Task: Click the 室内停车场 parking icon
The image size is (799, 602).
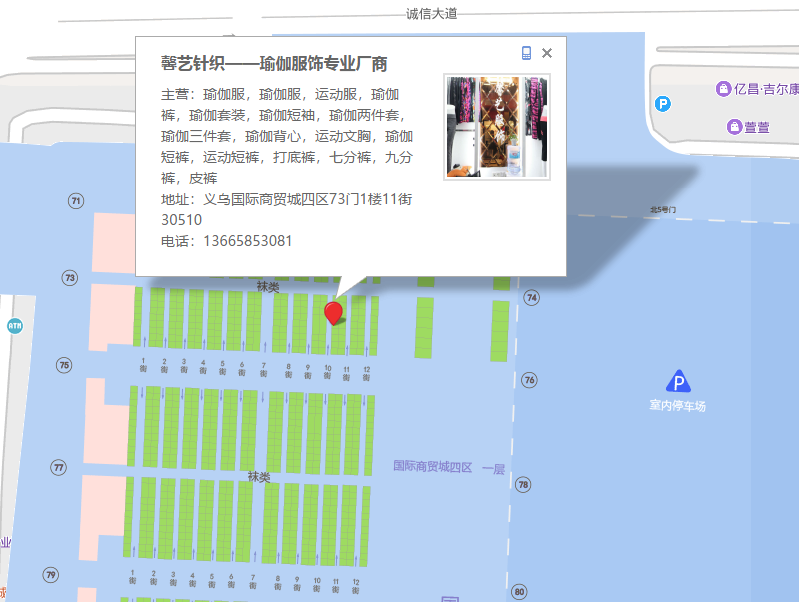Action: click(x=678, y=381)
